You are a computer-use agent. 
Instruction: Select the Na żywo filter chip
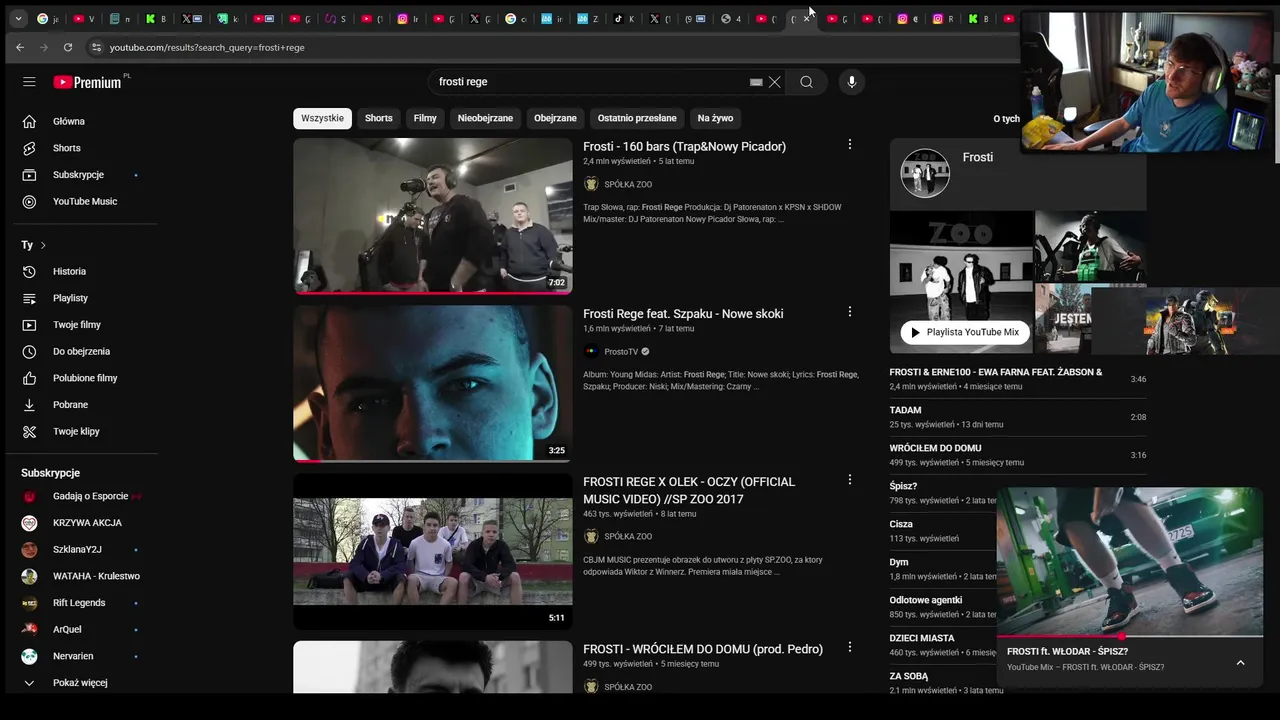point(715,118)
